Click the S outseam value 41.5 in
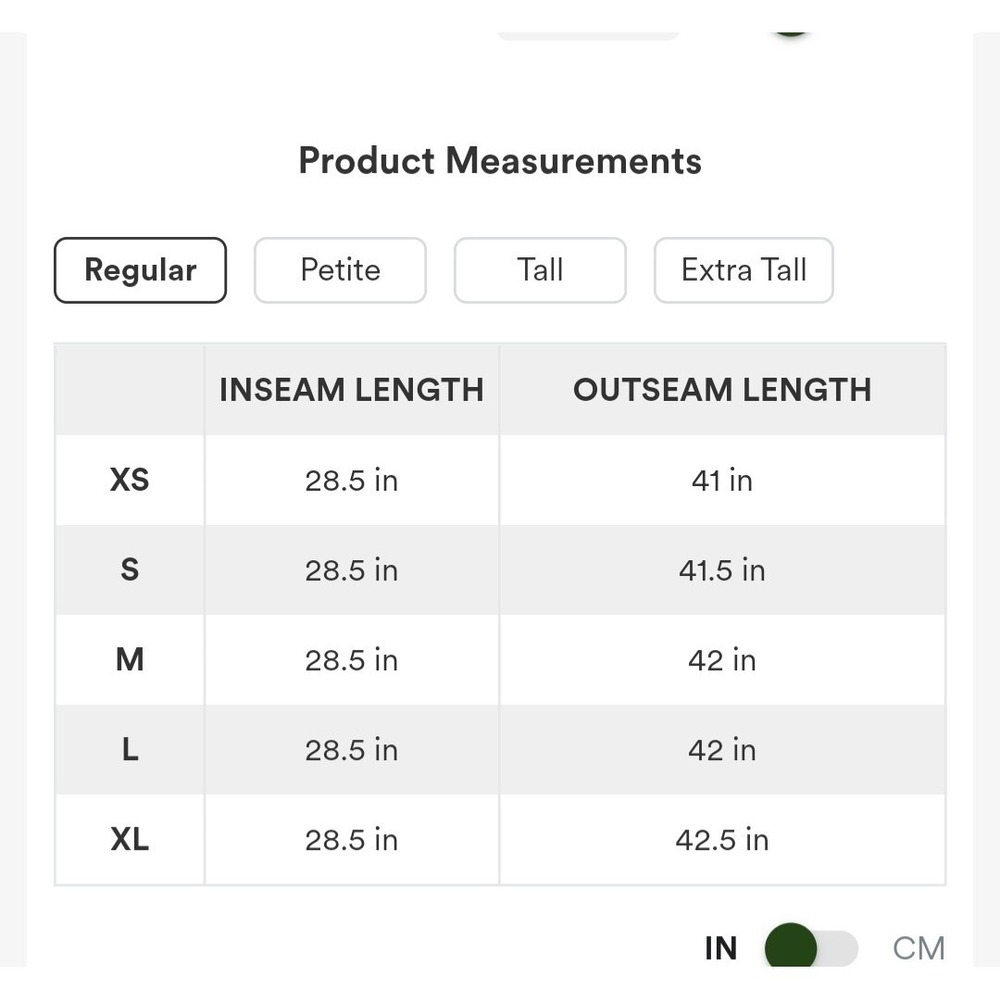The width and height of the screenshot is (1000, 1000). click(x=722, y=570)
